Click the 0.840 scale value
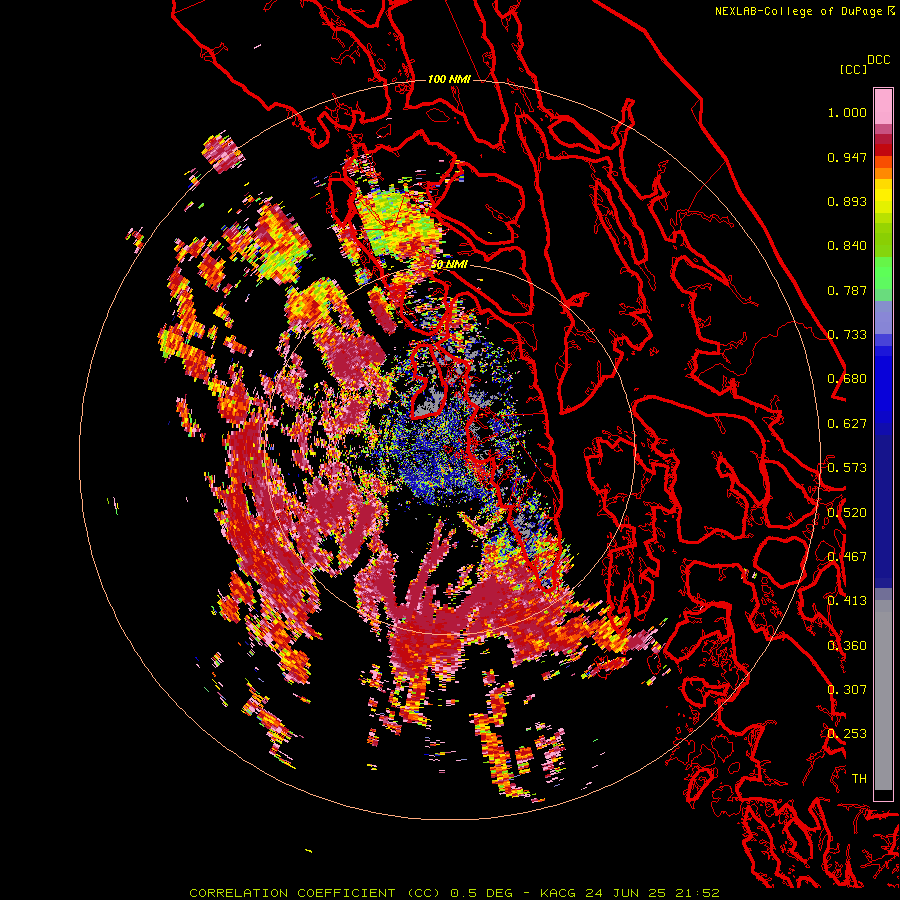The height and width of the screenshot is (900, 900). coord(847,246)
